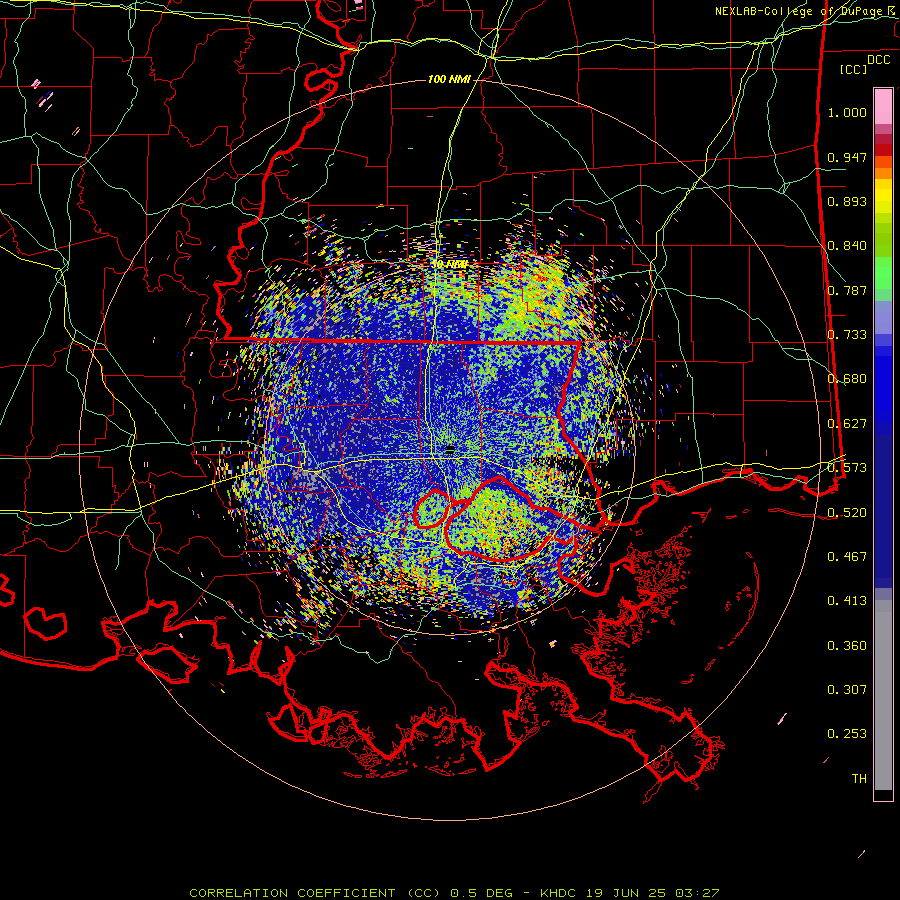
Task: Click the TH threshold label
Action: [x=859, y=779]
